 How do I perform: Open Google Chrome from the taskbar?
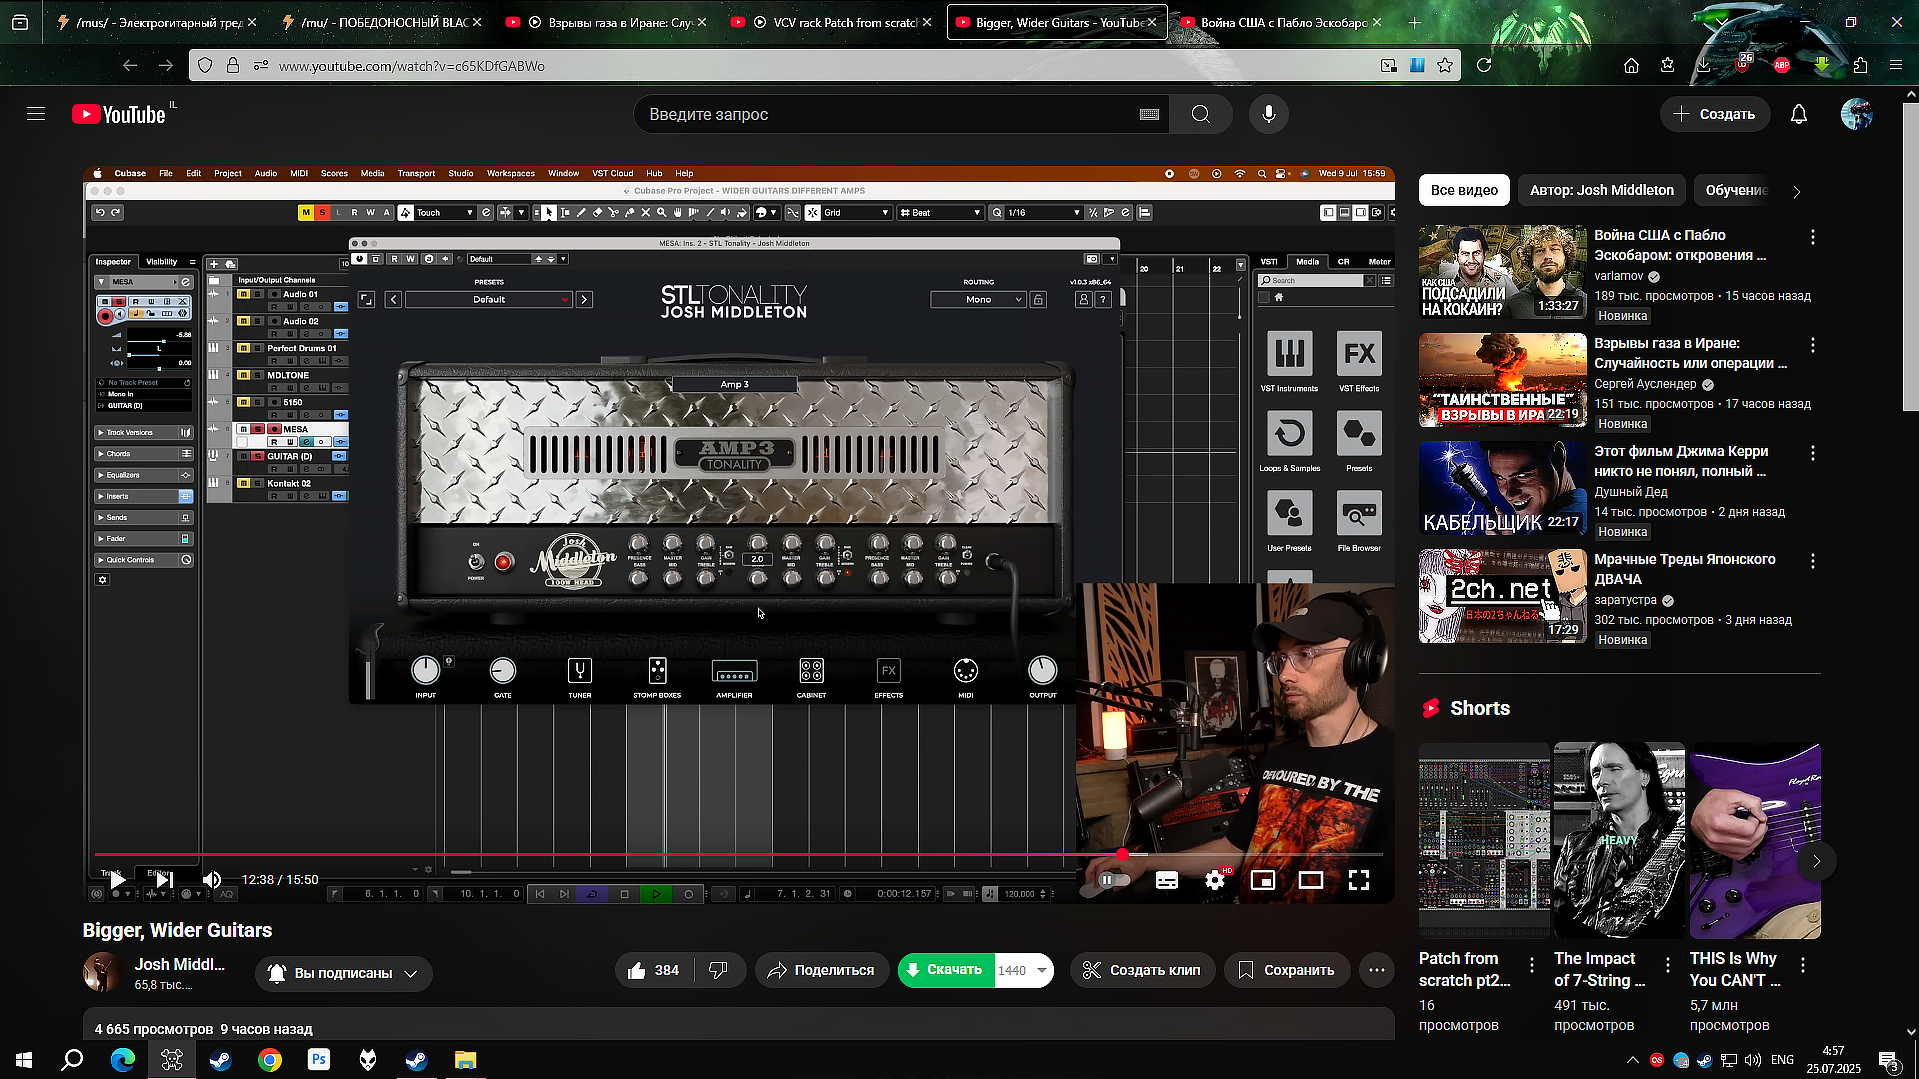point(270,1060)
